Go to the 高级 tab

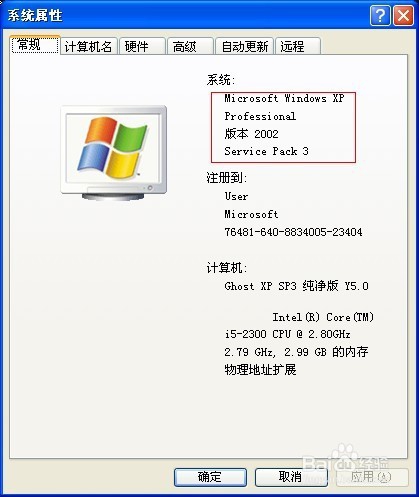coord(190,46)
